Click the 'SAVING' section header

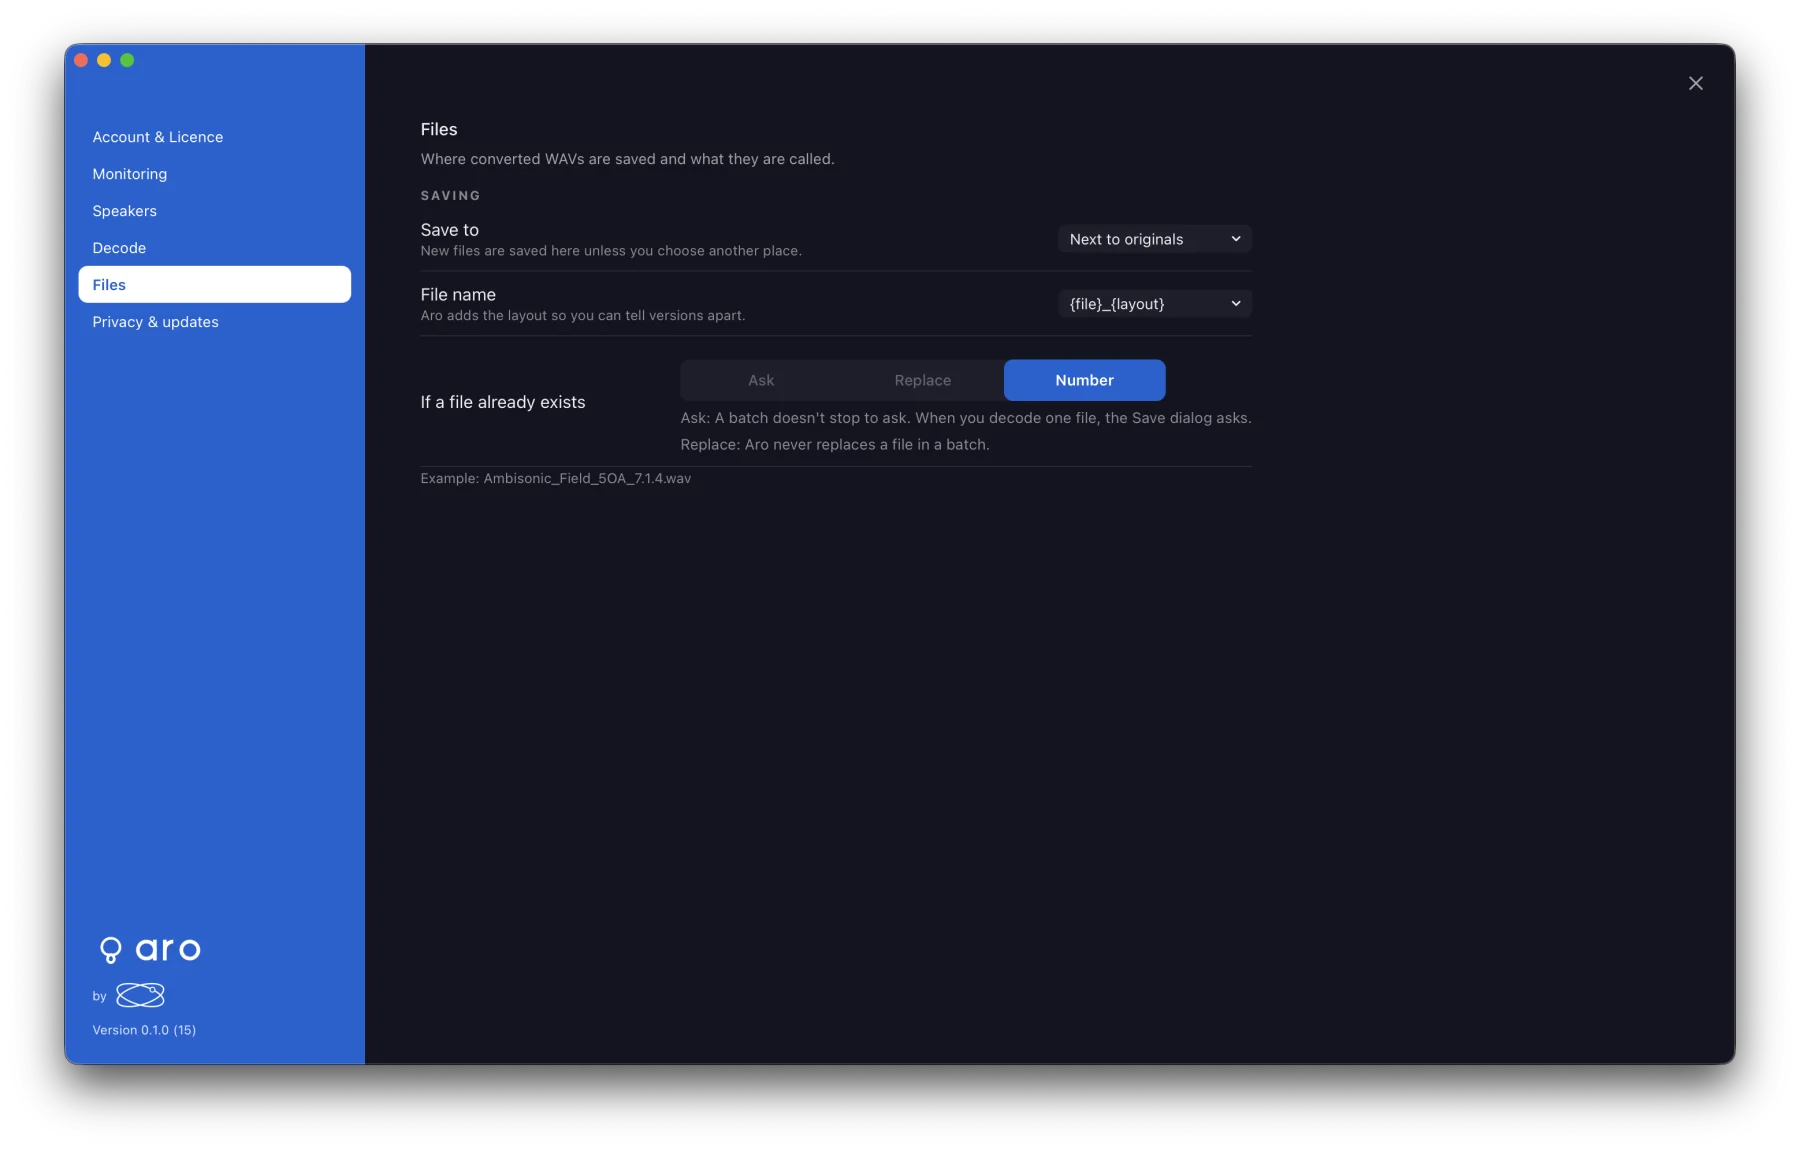(450, 196)
